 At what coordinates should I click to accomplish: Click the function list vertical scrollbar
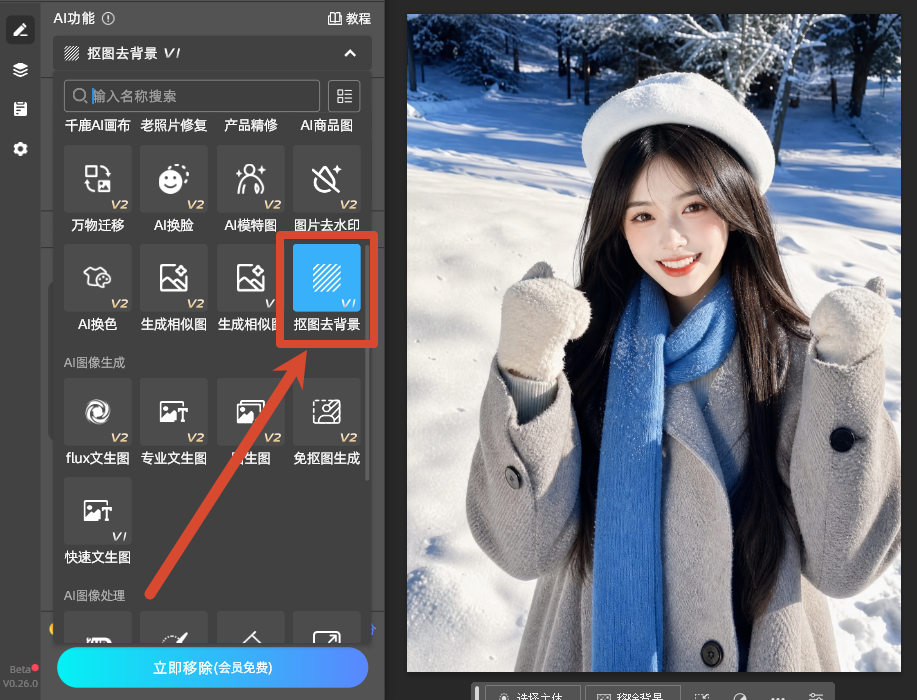[x=367, y=363]
